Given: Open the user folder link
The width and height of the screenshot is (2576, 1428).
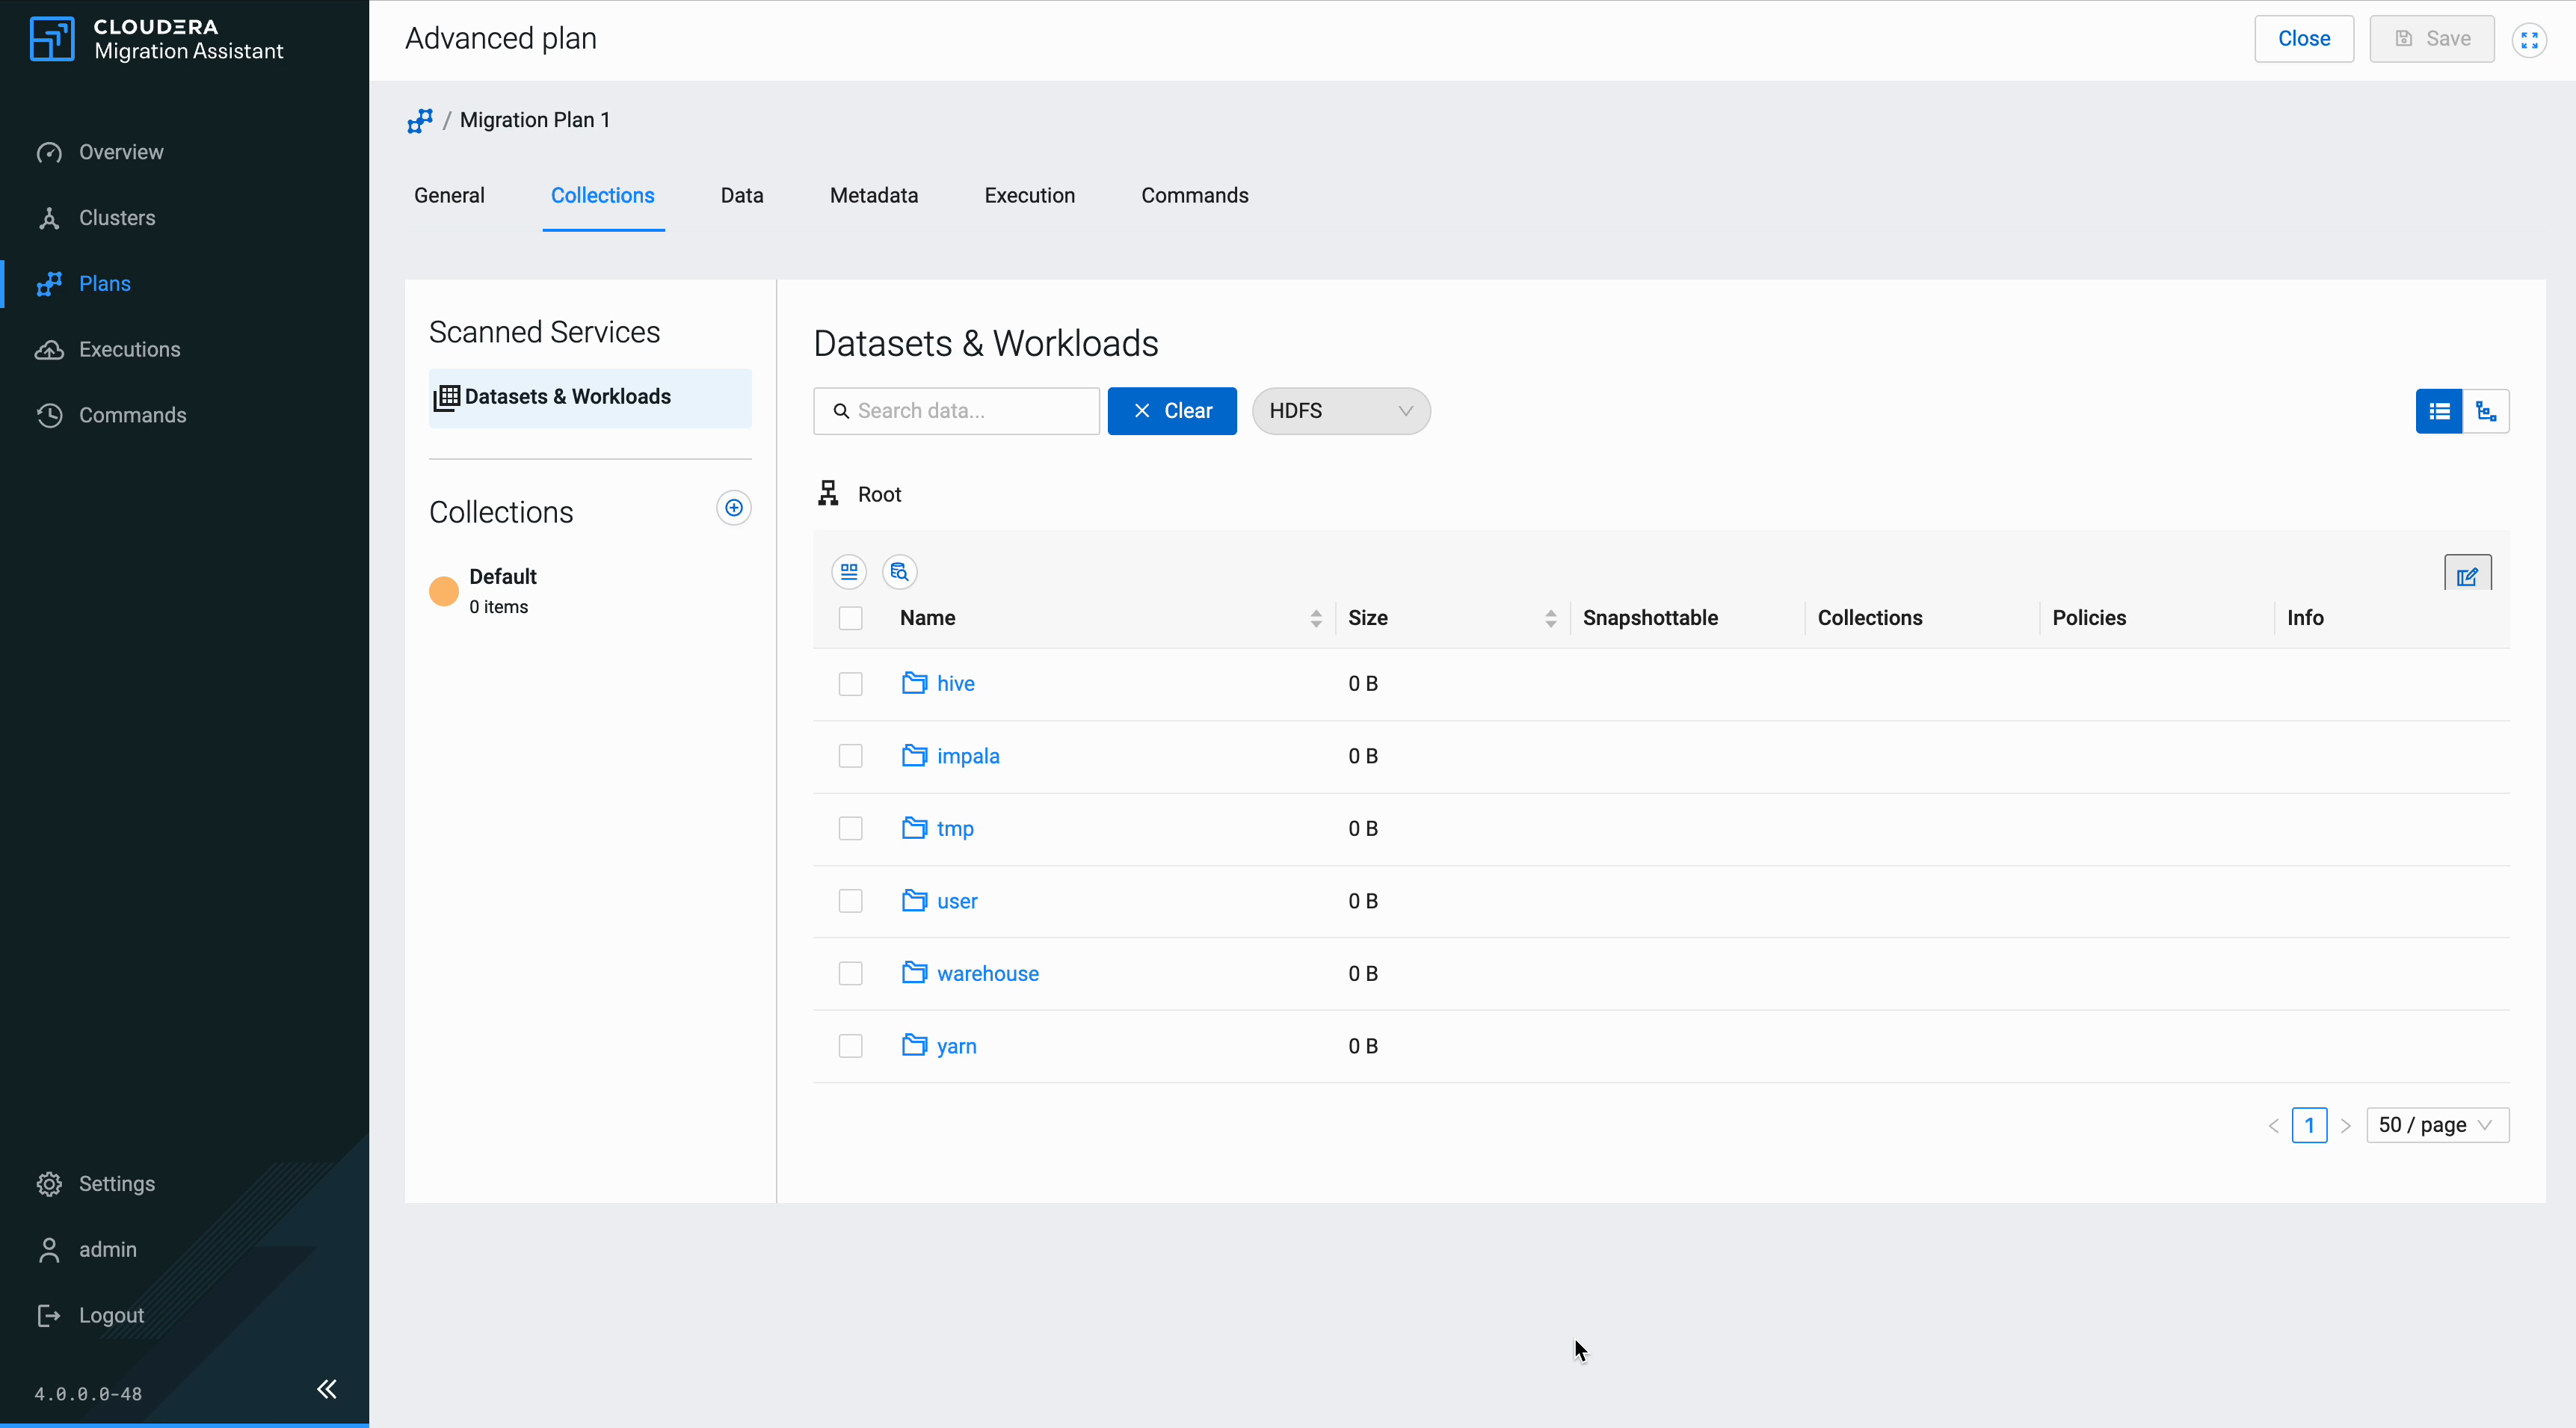Looking at the screenshot, I should [957, 901].
